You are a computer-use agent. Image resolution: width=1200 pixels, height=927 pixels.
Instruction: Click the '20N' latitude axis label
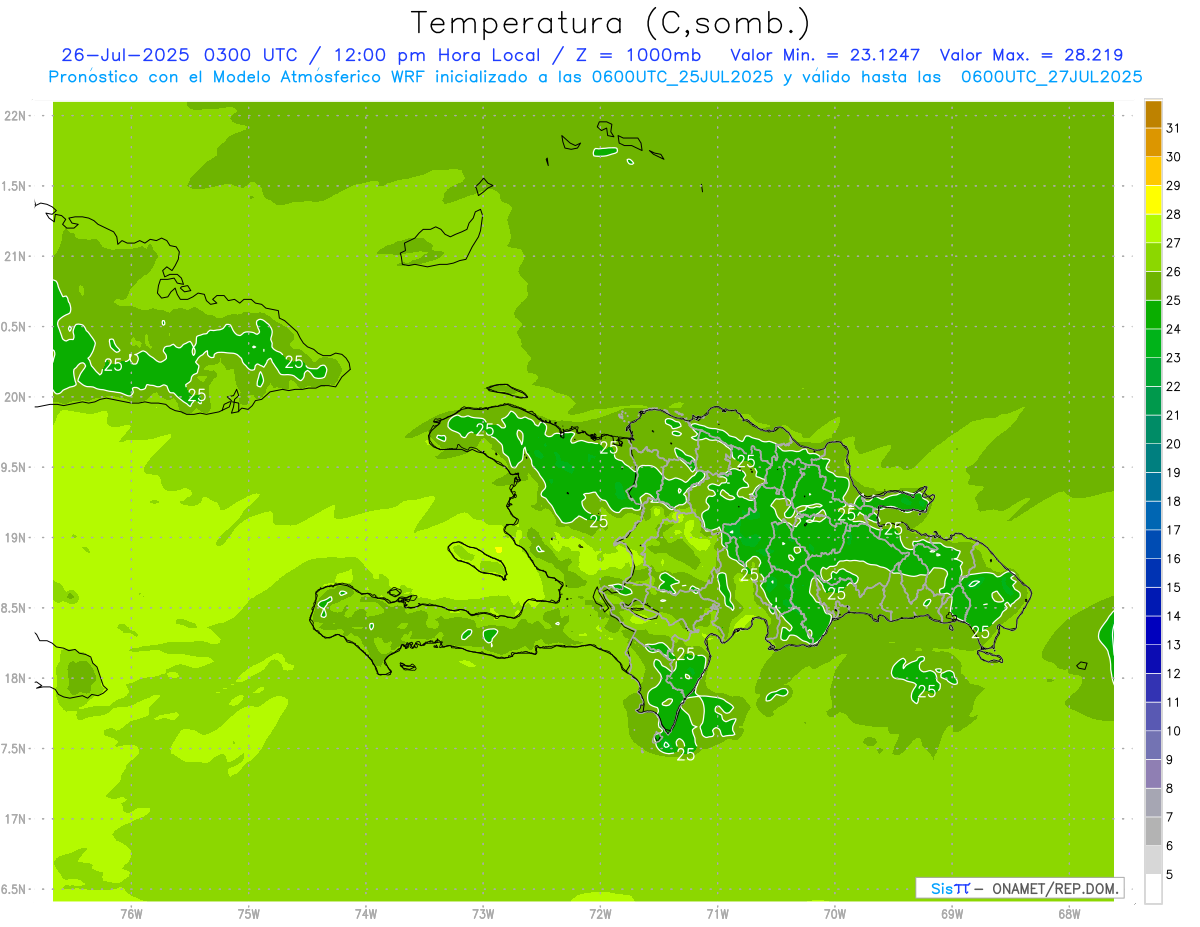tap(16, 397)
